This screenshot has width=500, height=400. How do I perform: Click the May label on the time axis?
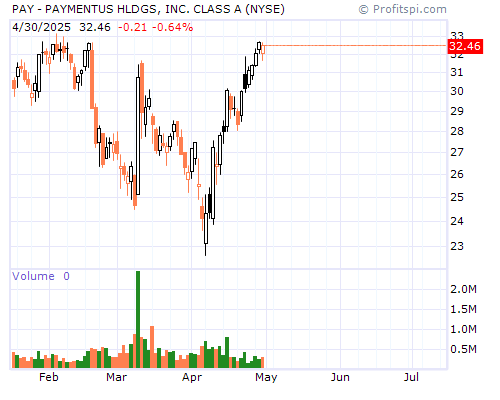pos(266,378)
